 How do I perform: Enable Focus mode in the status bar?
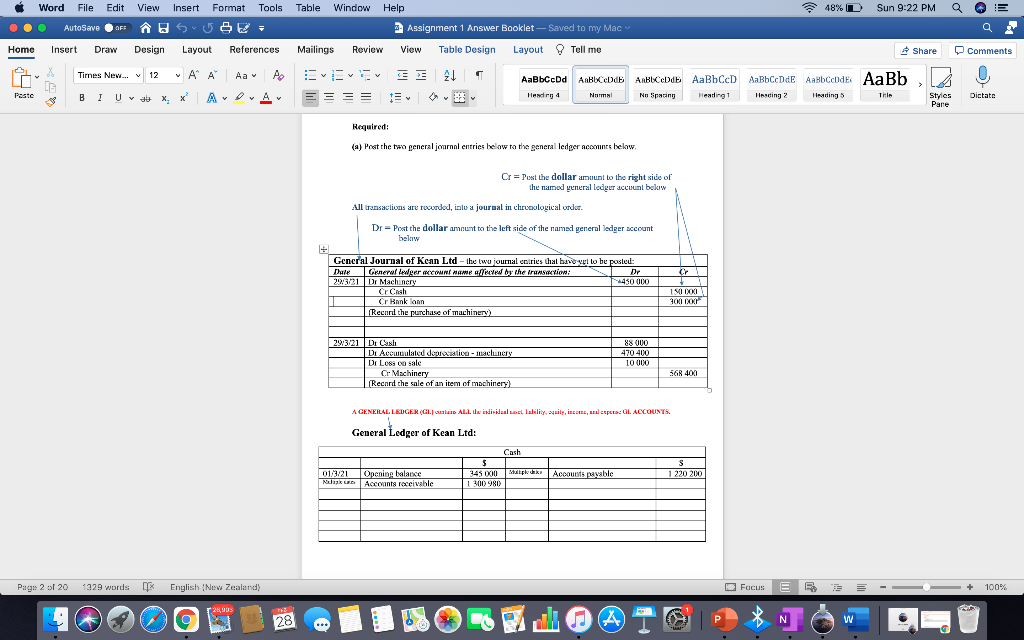point(747,587)
